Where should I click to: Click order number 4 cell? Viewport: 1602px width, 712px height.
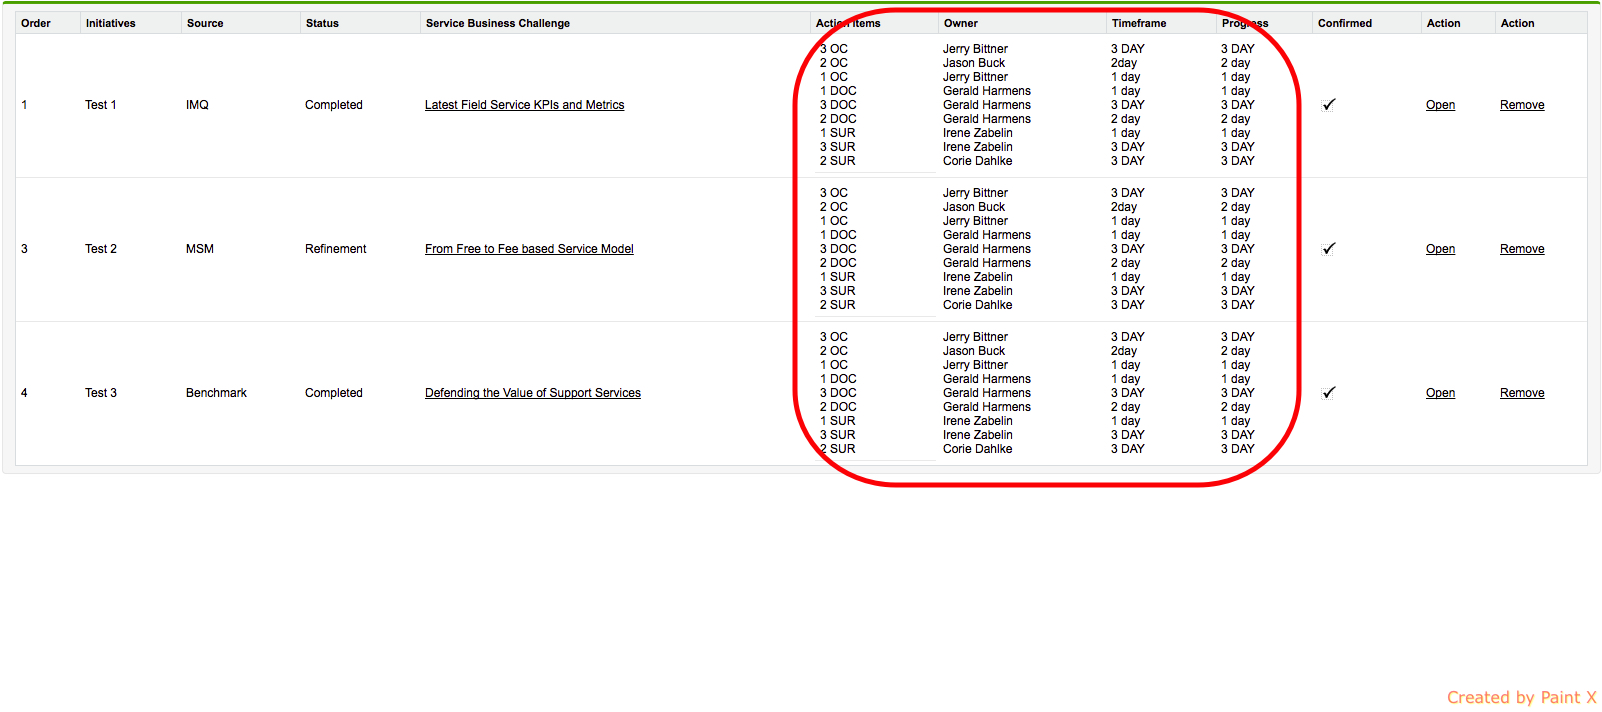point(25,393)
